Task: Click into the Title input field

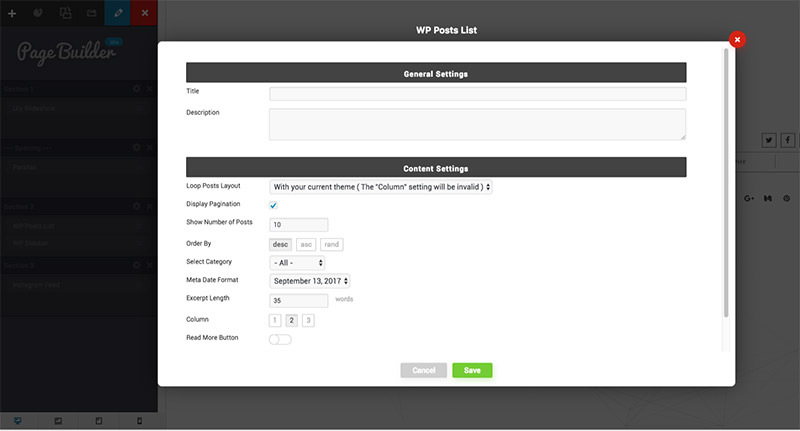Action: point(477,94)
